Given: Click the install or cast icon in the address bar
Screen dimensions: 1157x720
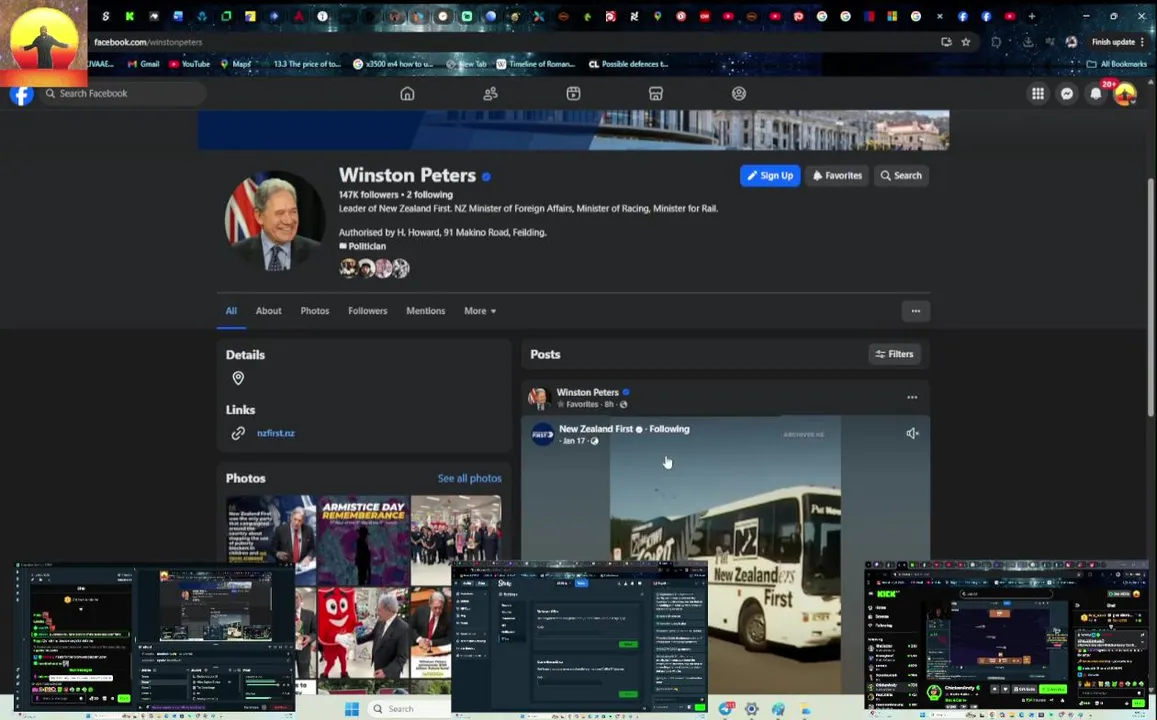Looking at the screenshot, I should click(946, 42).
